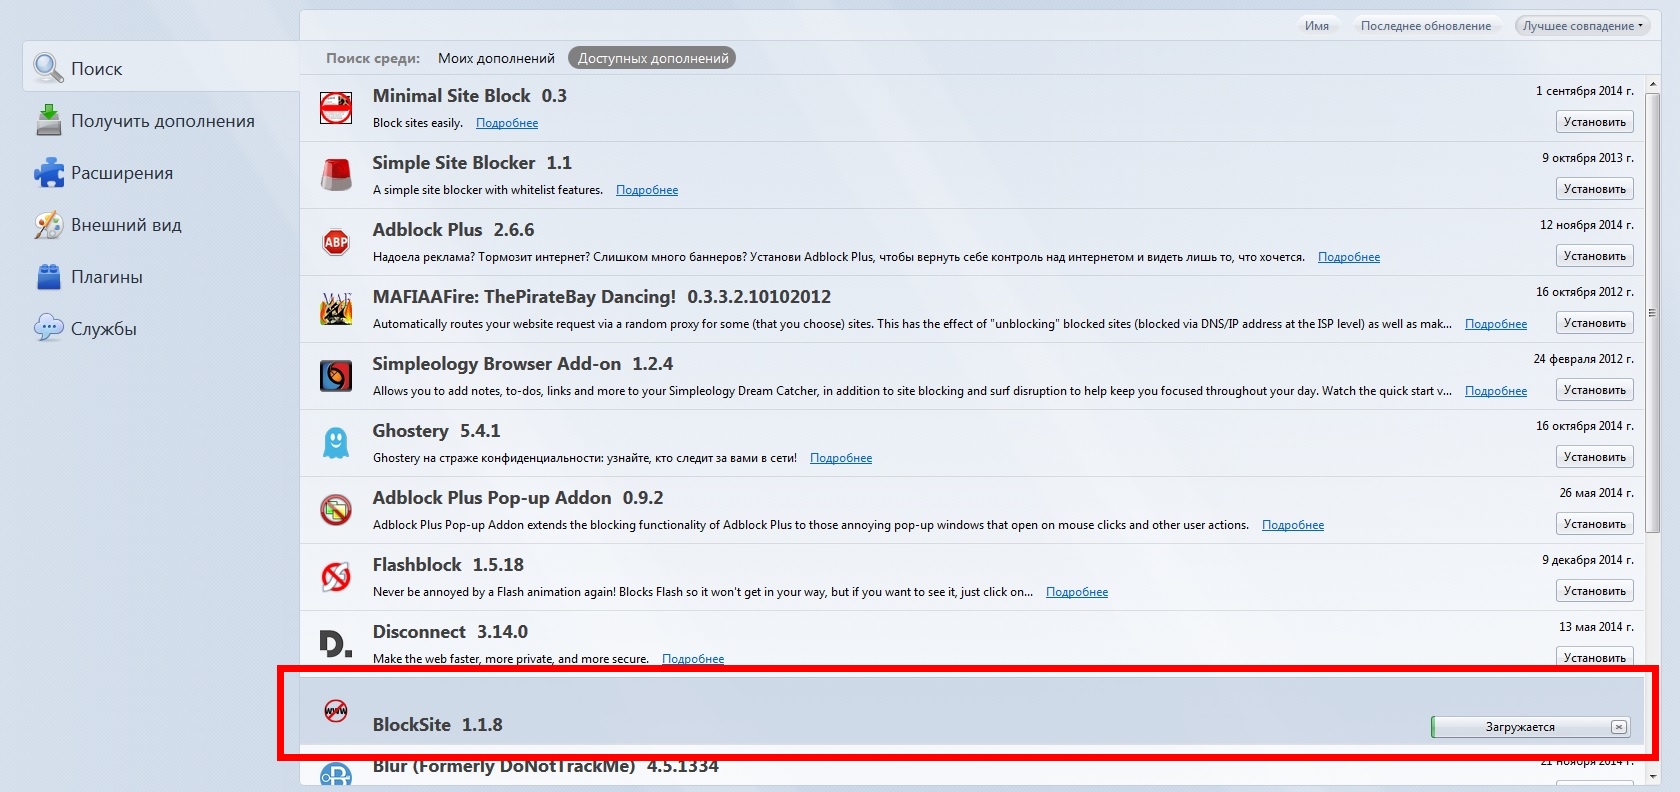Click the vertical scrollbar thumb
The image size is (1680, 792).
click(x=1651, y=313)
